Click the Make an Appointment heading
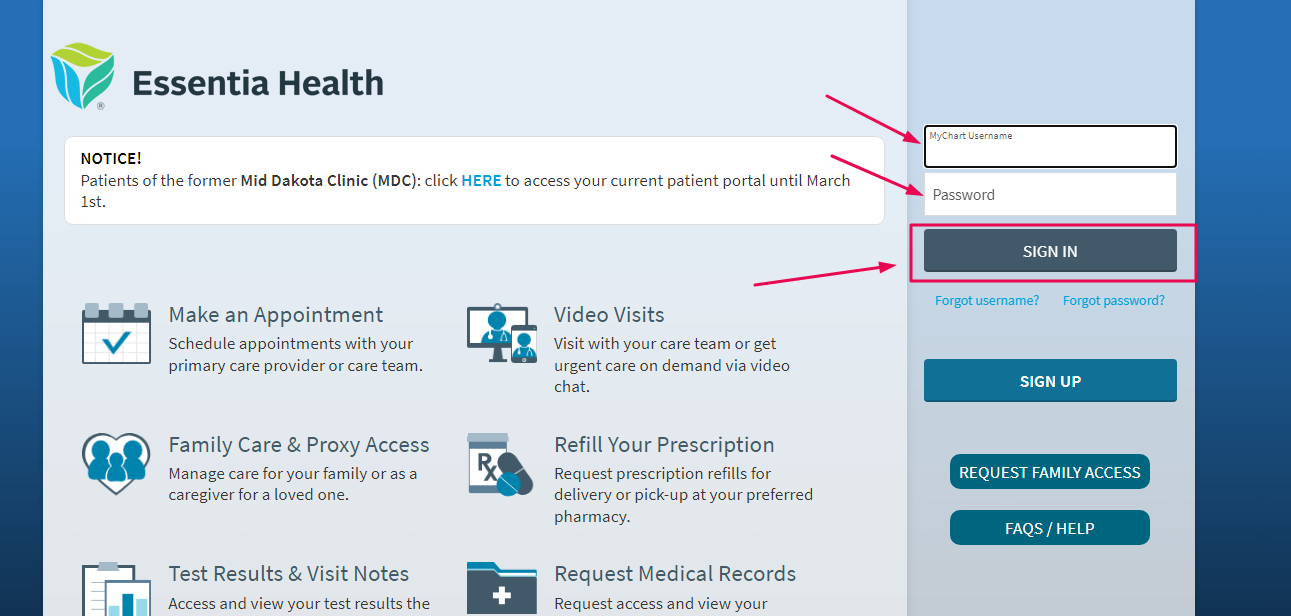 click(x=276, y=315)
